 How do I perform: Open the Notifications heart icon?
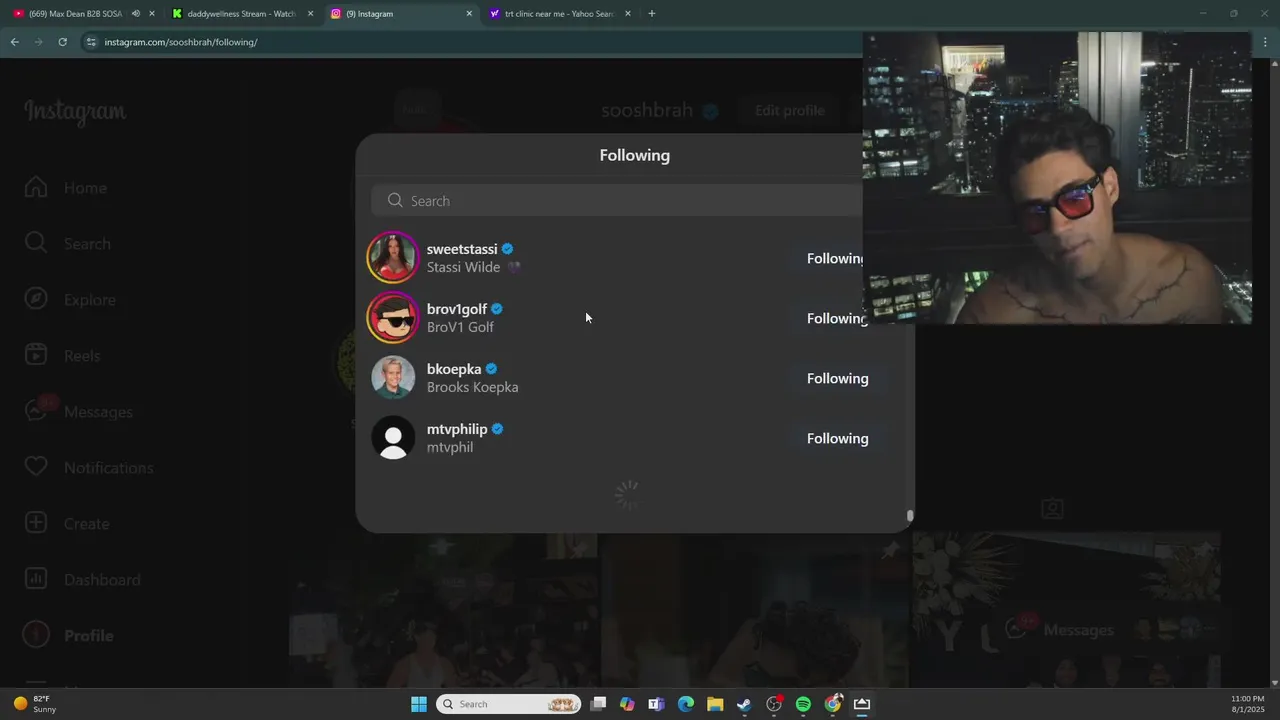36,468
